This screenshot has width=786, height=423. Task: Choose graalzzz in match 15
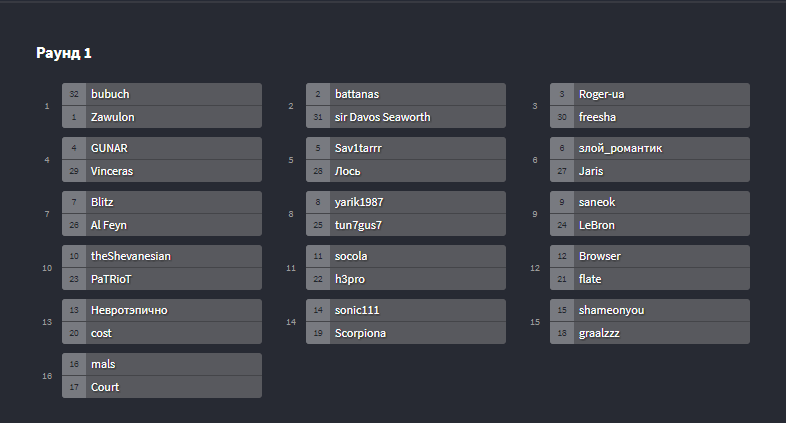(x=650, y=333)
